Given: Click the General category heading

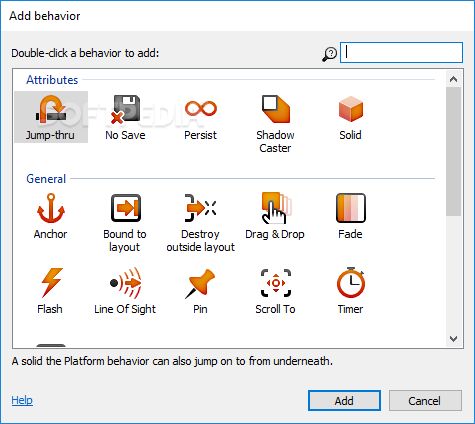Looking at the screenshot, I should click(46, 179).
